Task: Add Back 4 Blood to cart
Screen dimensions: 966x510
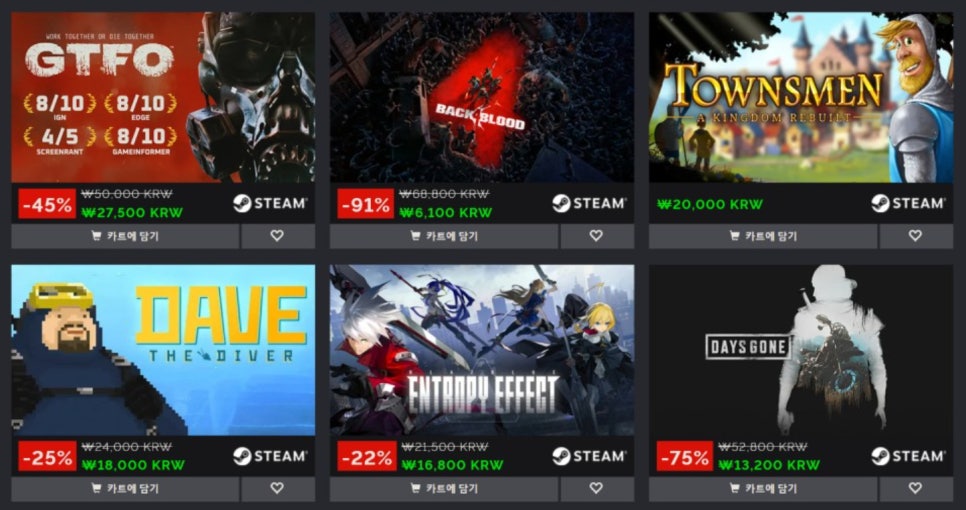Action: 444,236
